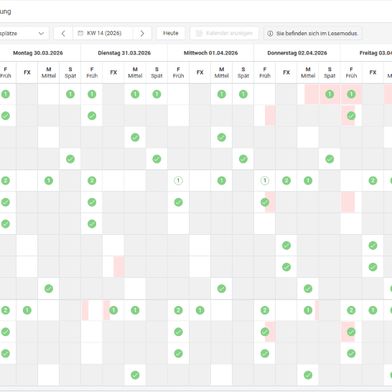Go to next calendar week
392x392 pixels.
click(142, 33)
